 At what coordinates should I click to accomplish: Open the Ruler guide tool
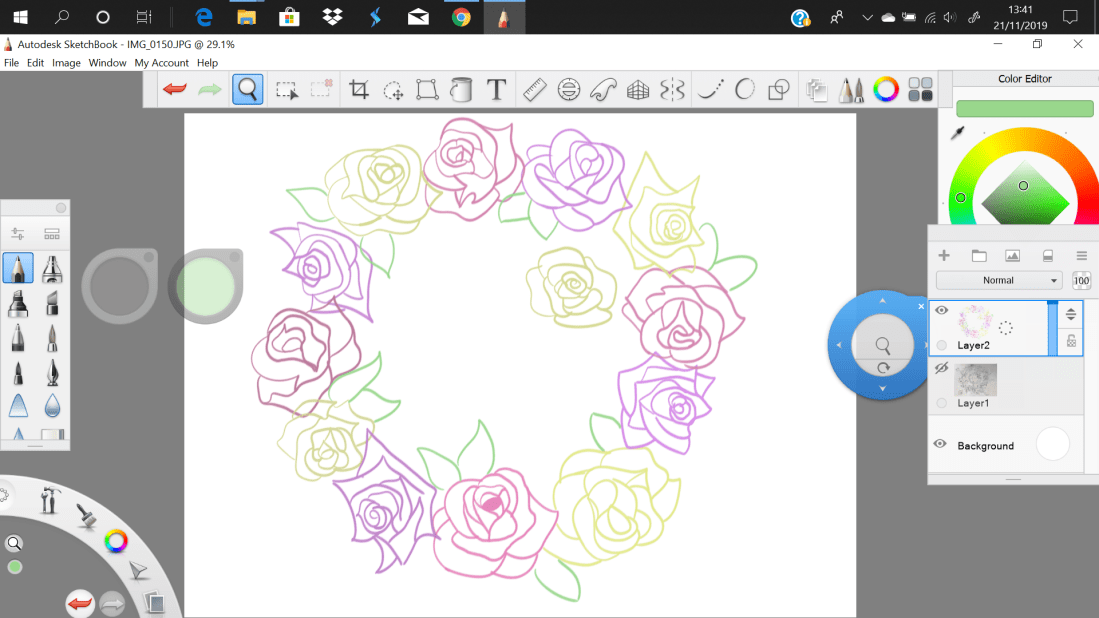[533, 89]
